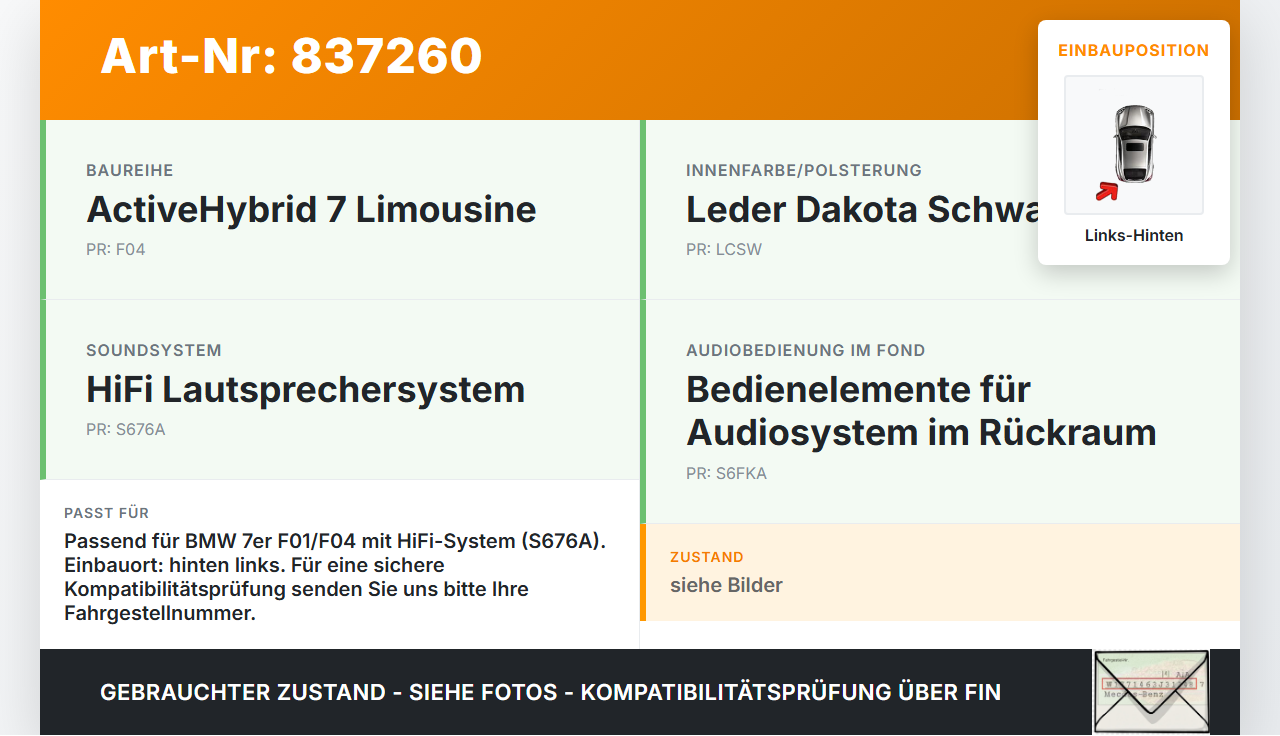Image resolution: width=1280 pixels, height=736 pixels.
Task: Click the Audiobedienung im Fond label
Action: (x=806, y=350)
